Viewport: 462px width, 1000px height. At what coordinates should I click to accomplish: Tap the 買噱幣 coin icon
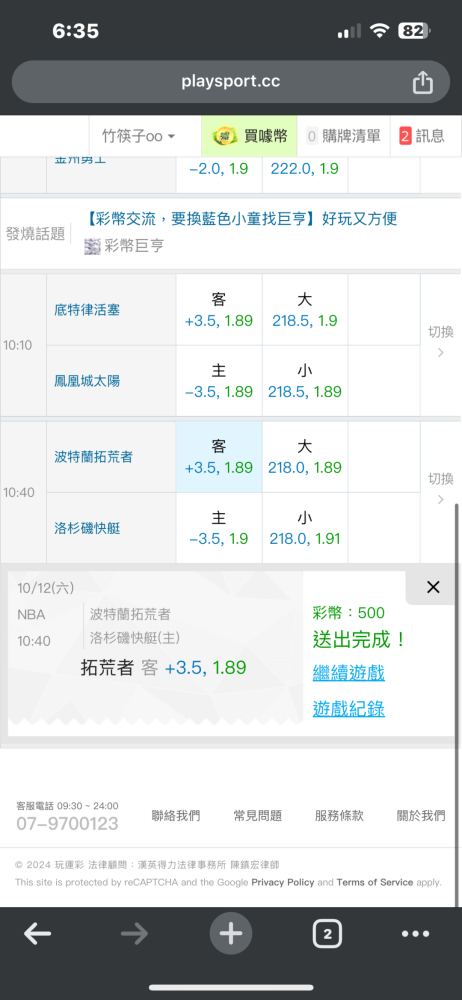(x=222, y=136)
